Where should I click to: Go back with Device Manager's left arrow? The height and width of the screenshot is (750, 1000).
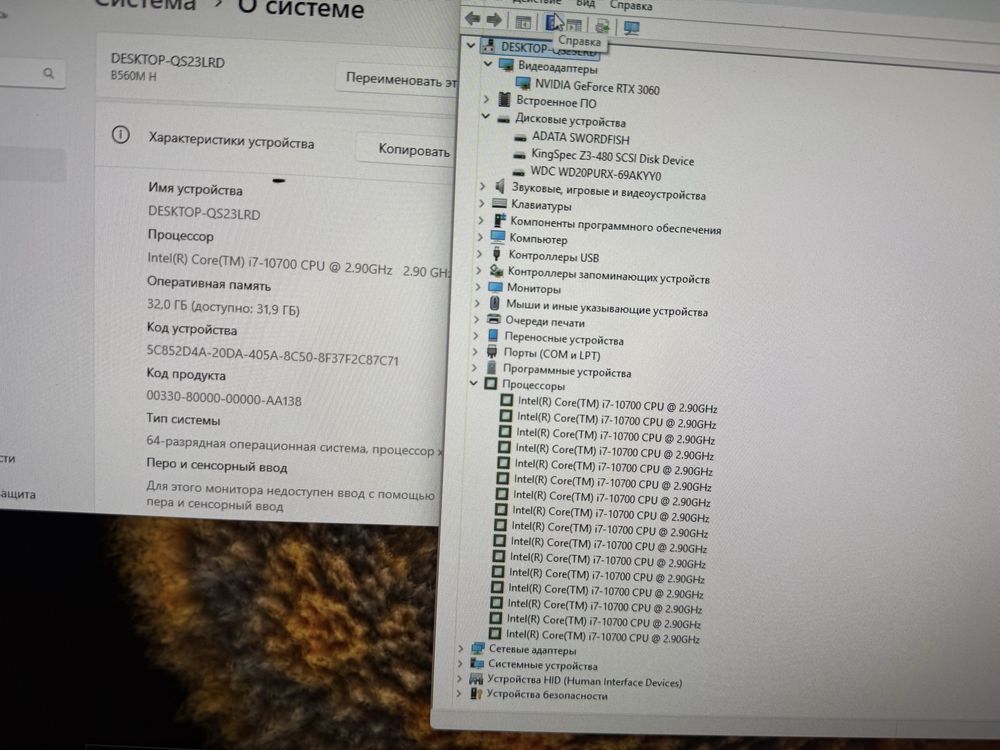pyautogui.click(x=473, y=18)
